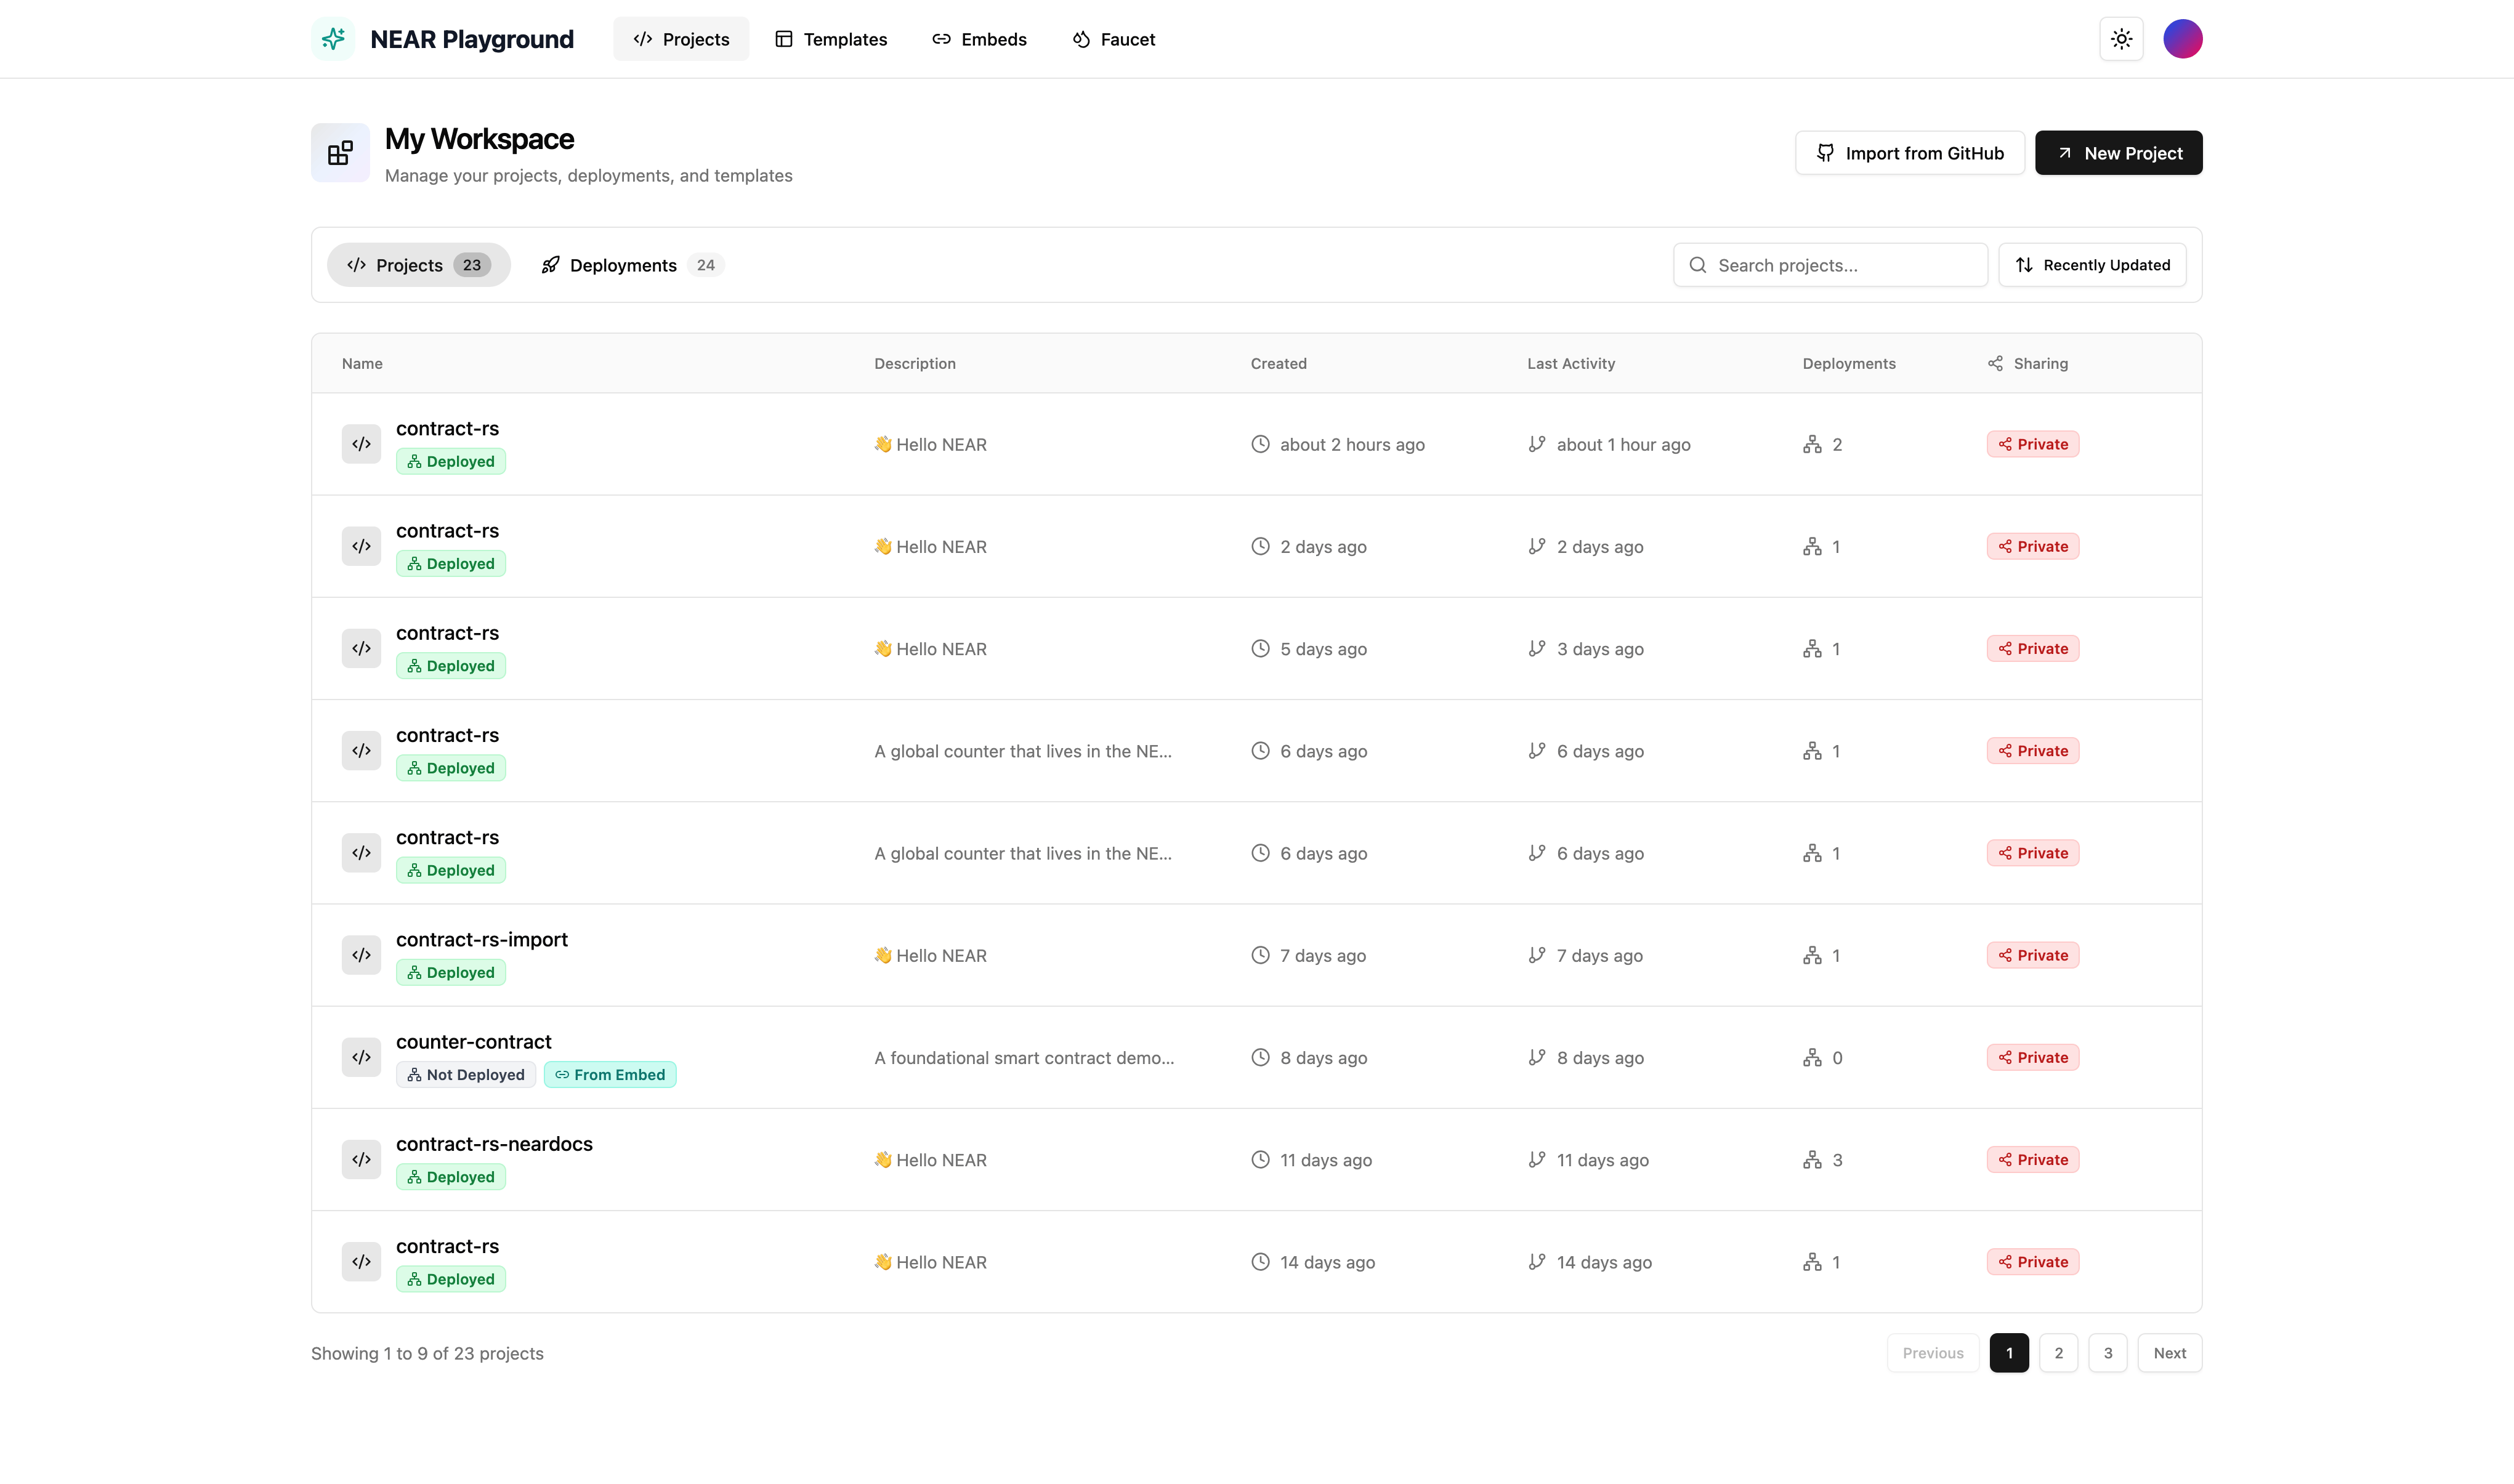Click clock icon beside about 2 hours ago
Viewport: 2514px width, 1484px height.
[x=1260, y=444]
